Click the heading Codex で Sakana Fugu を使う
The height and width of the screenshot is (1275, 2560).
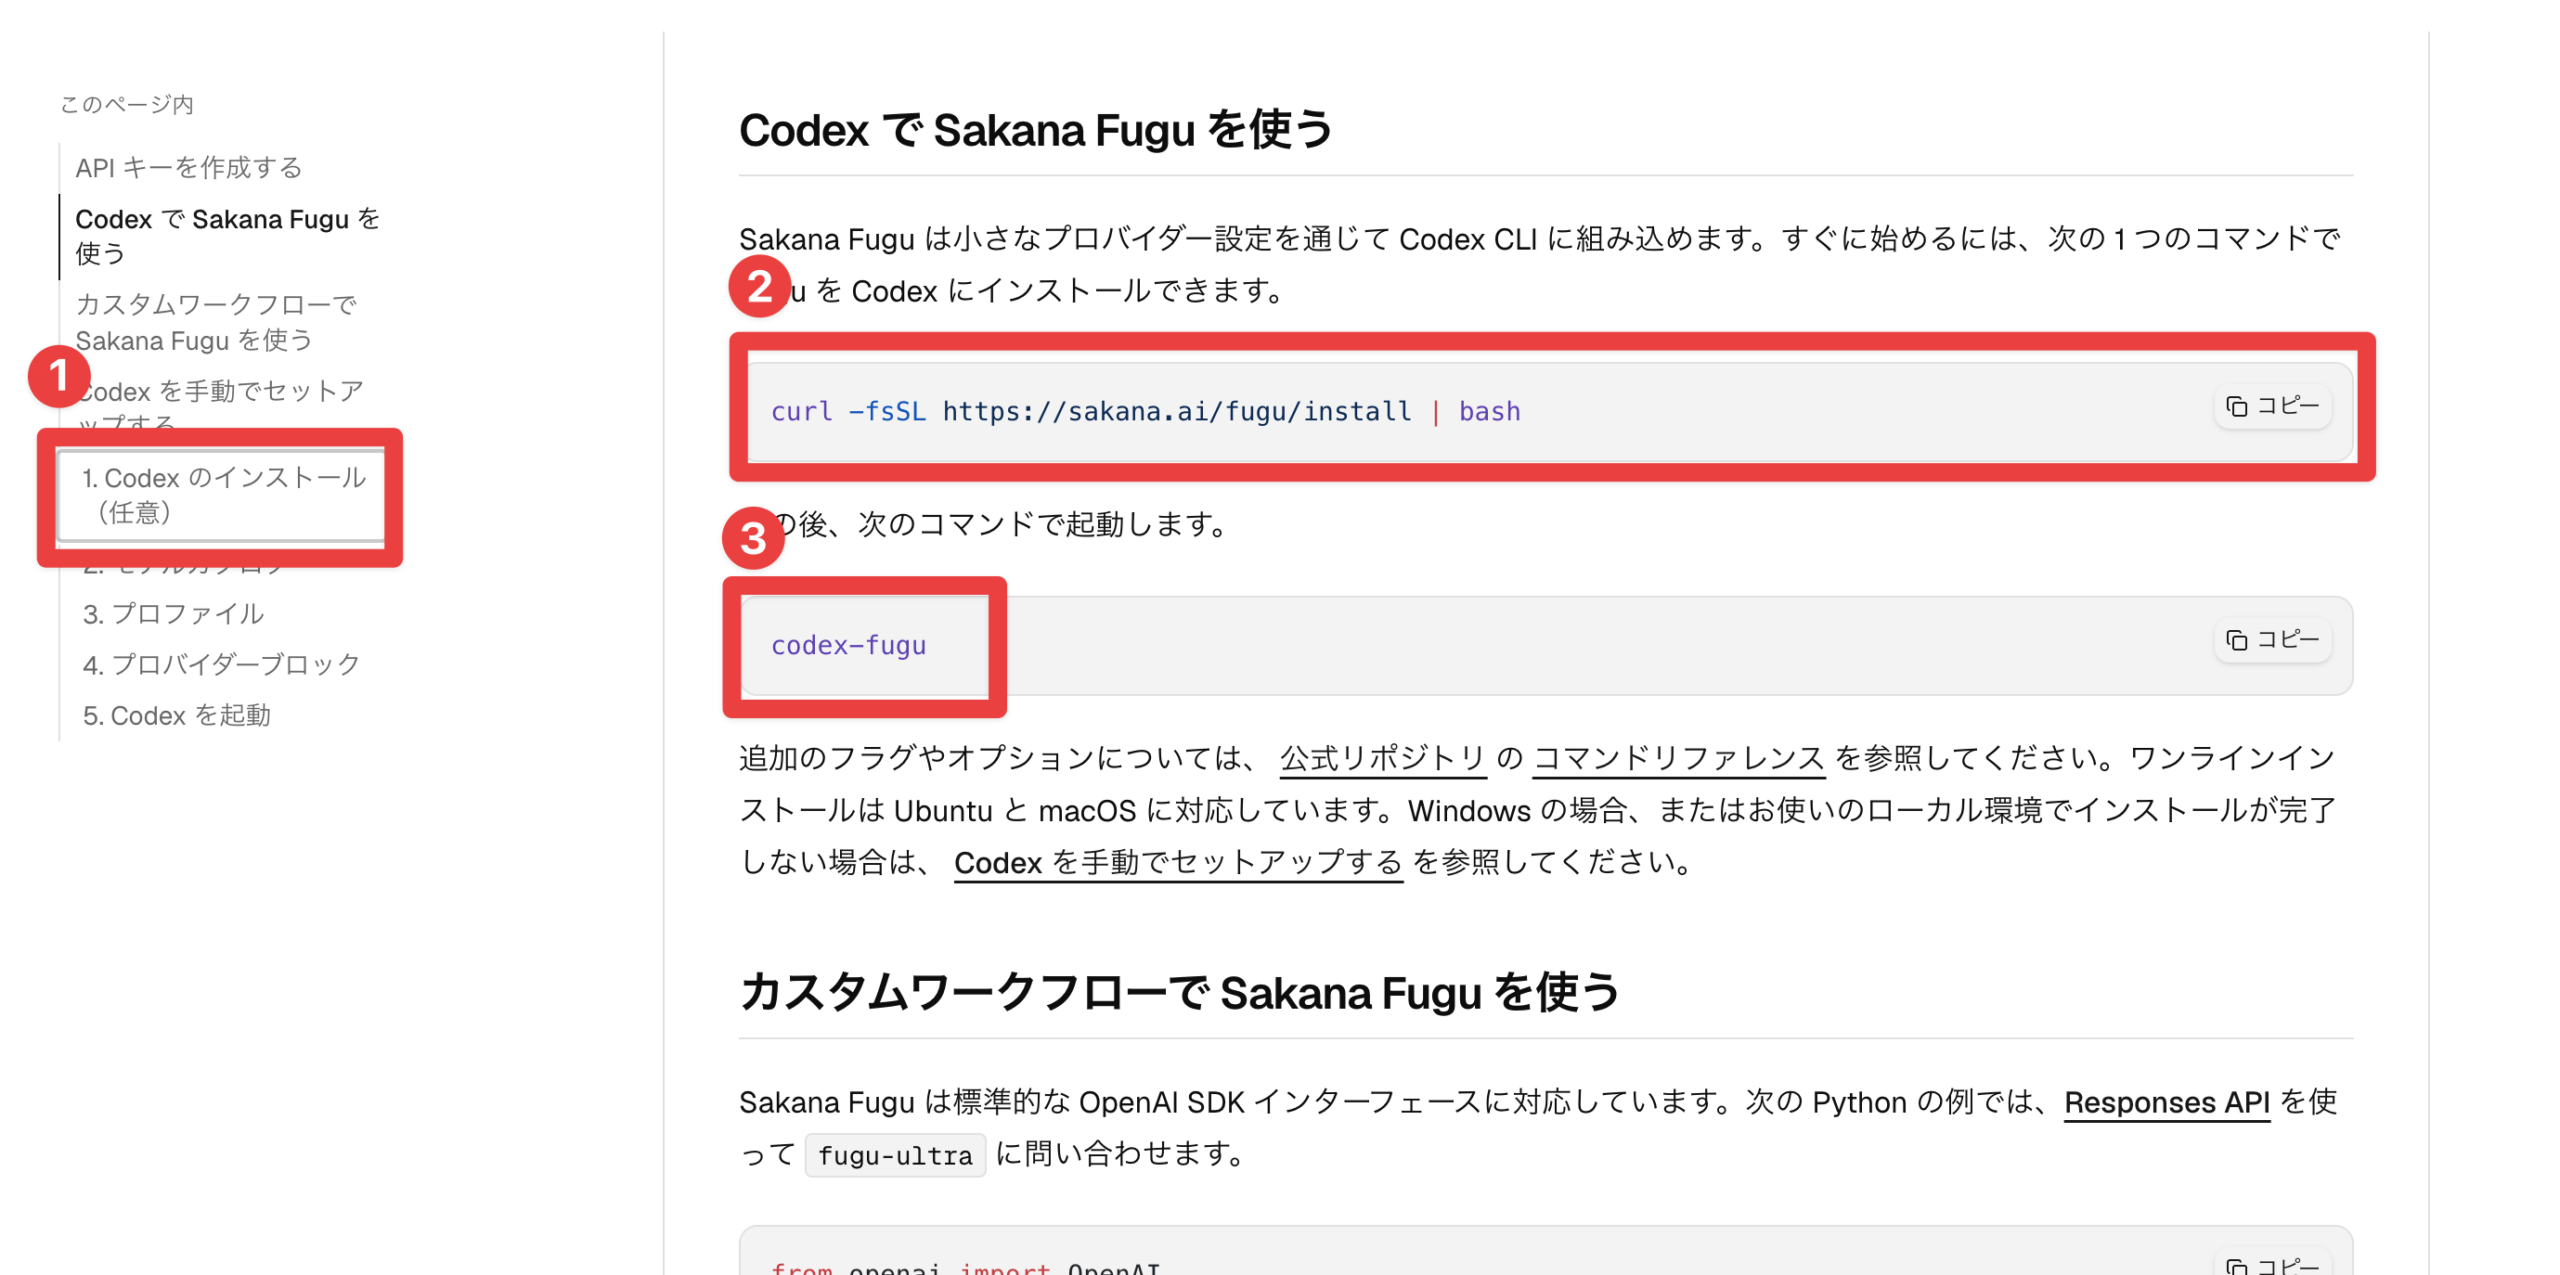coord(1035,130)
